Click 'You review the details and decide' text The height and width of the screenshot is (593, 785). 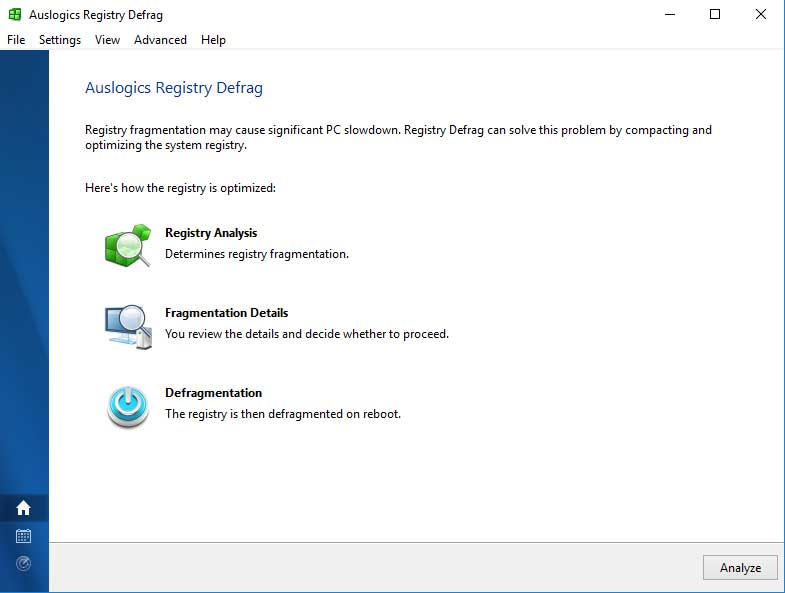(x=253, y=334)
